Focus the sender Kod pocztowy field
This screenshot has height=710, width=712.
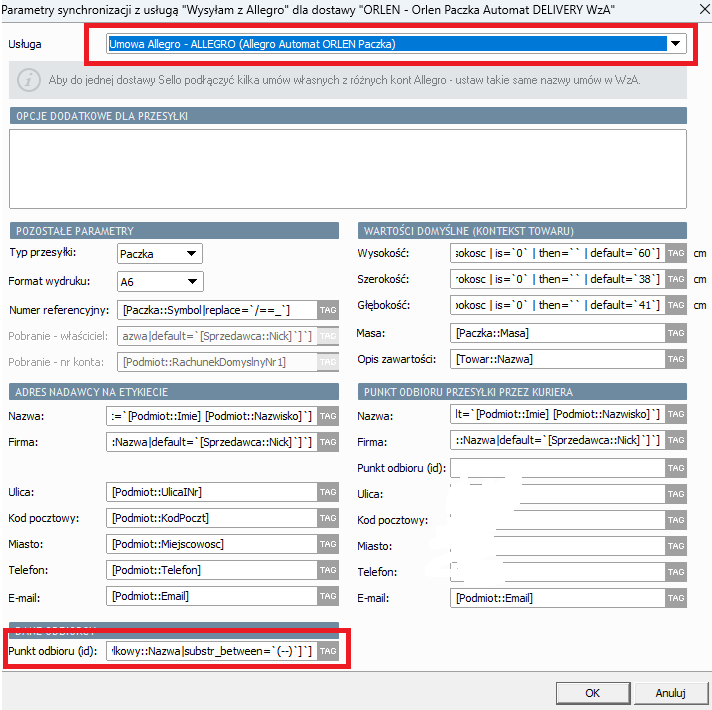pyautogui.click(x=212, y=518)
